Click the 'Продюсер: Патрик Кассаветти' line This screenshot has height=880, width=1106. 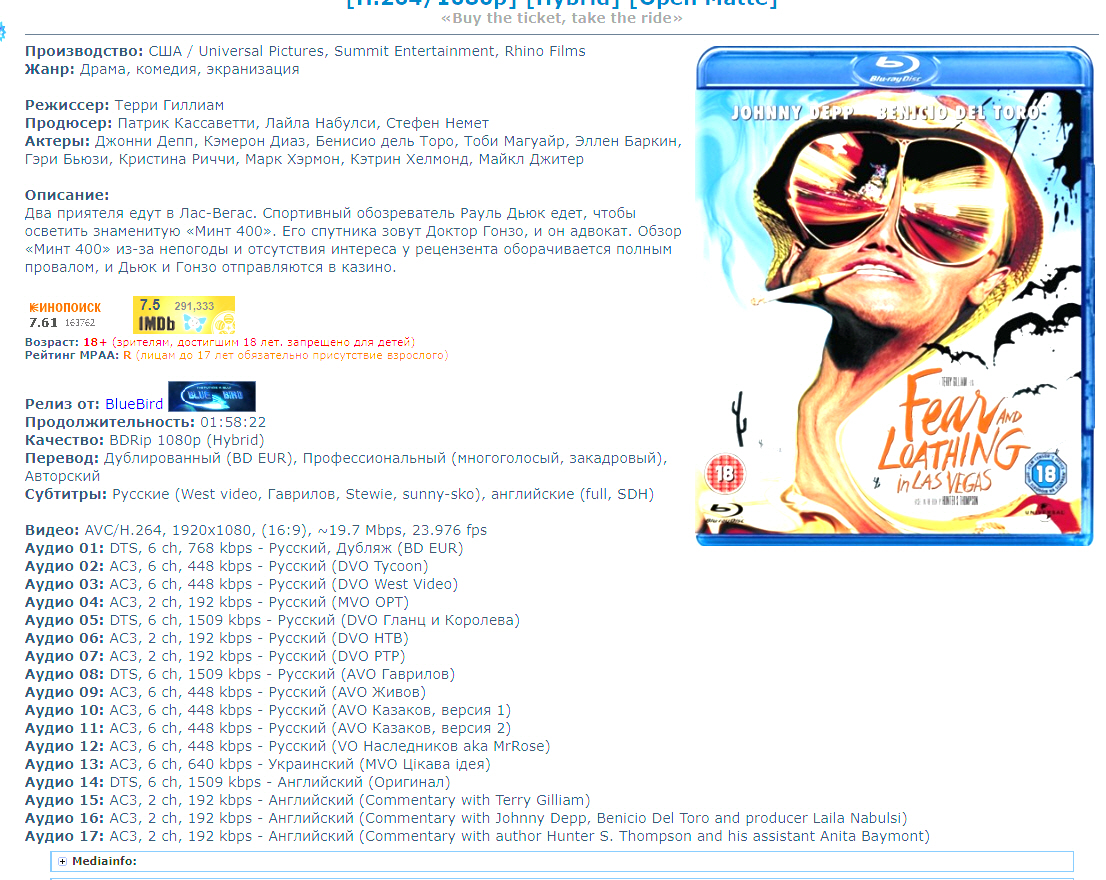[x=257, y=123]
